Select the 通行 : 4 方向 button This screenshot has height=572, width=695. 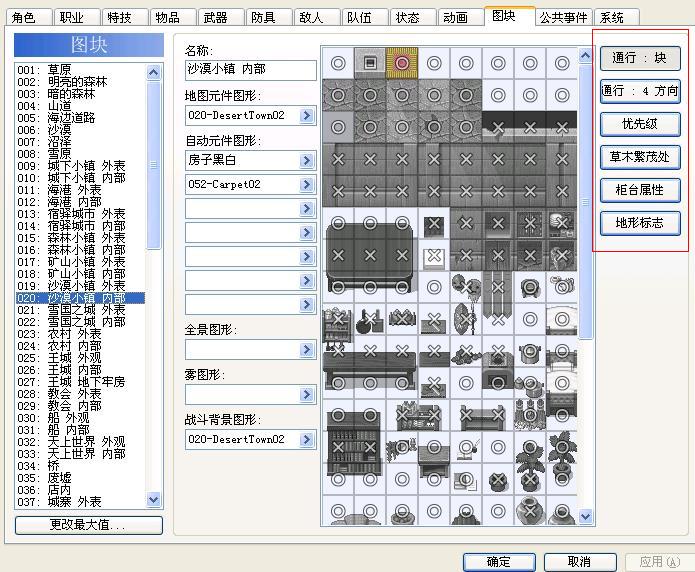click(x=640, y=91)
